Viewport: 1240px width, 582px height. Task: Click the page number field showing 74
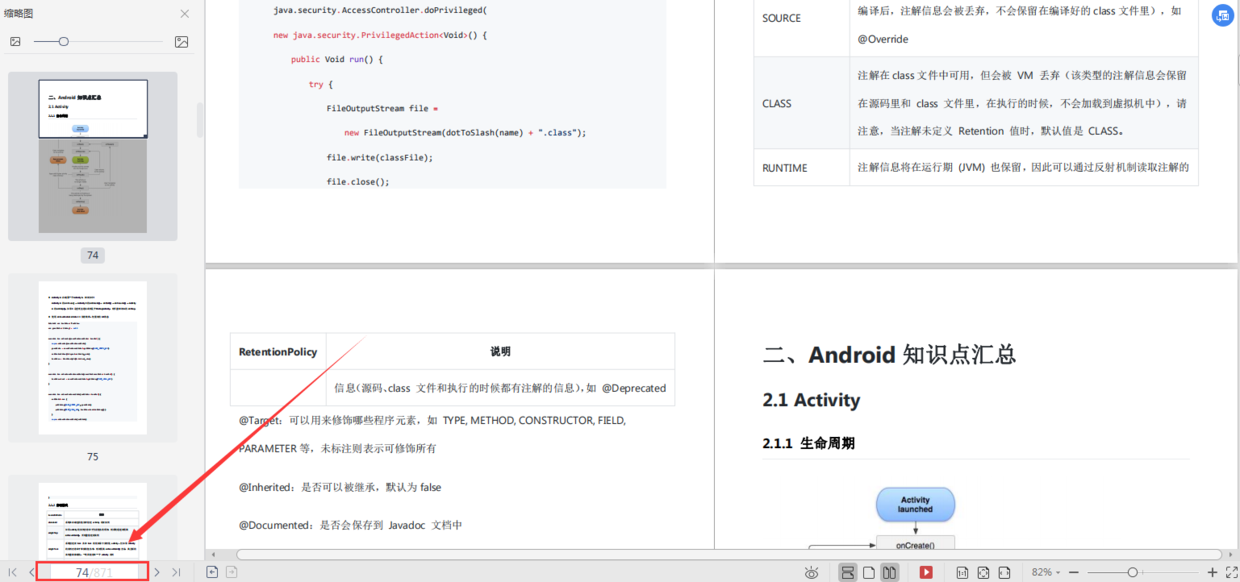click(91, 572)
